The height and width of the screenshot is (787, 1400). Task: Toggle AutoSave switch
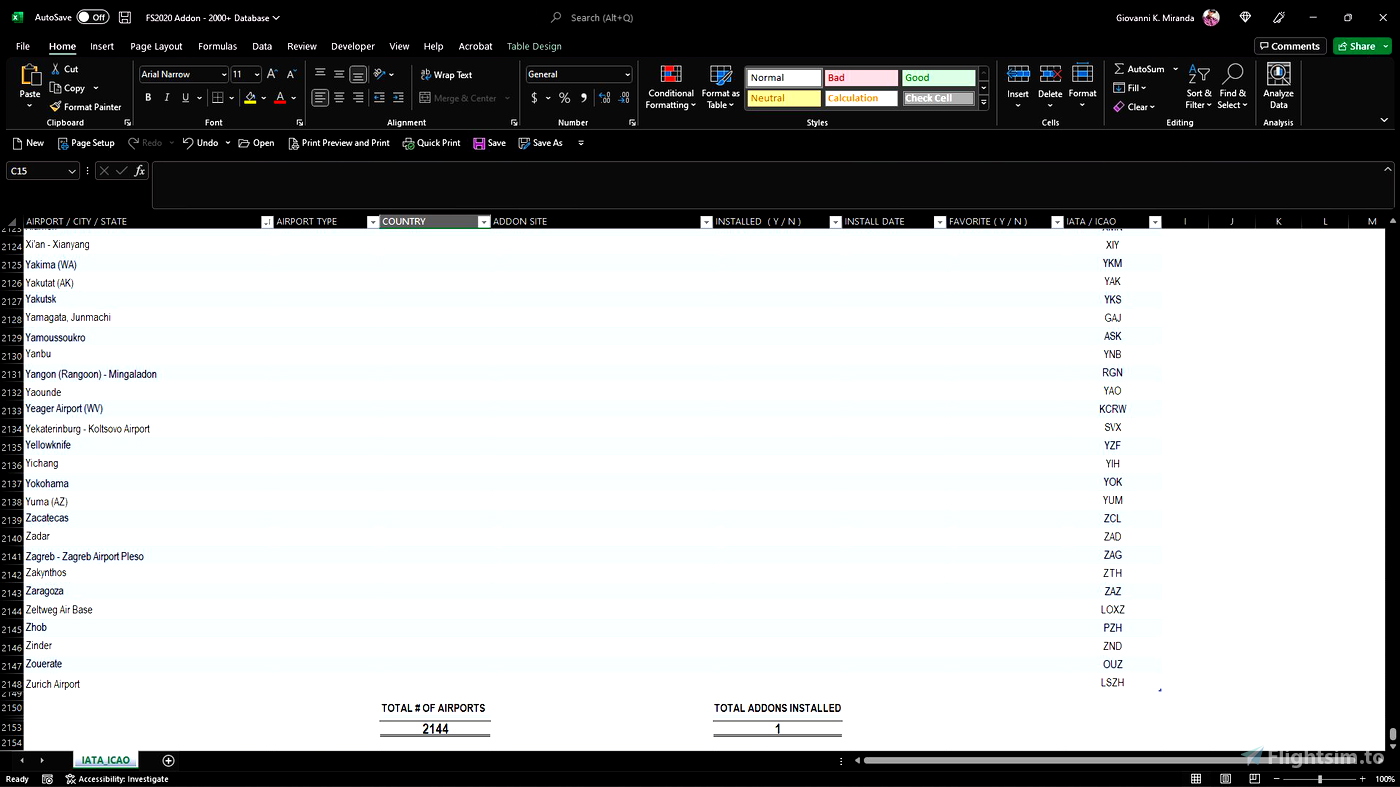tap(93, 17)
